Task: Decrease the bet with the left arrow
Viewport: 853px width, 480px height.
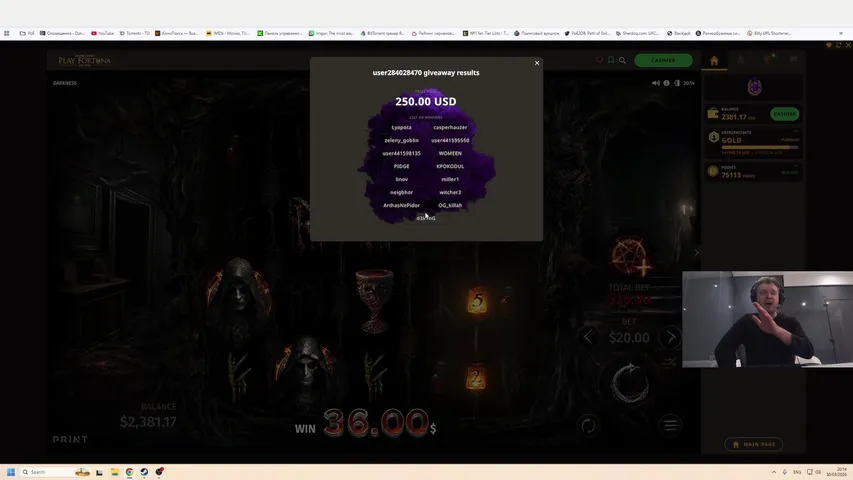Action: click(x=588, y=338)
